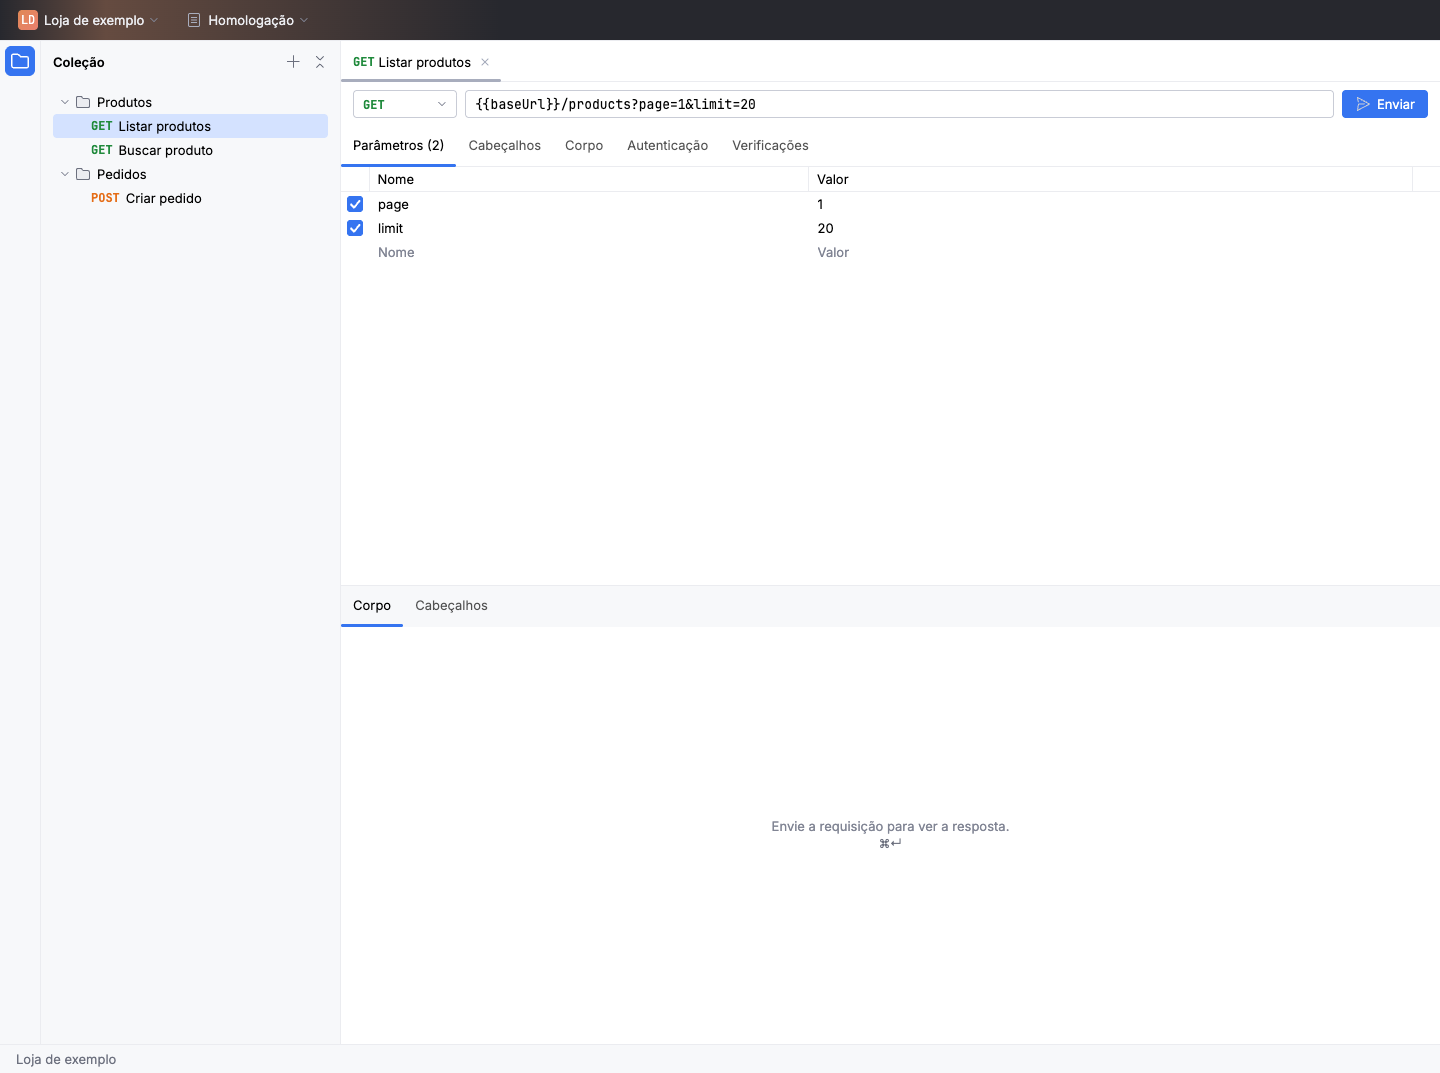Click the Homologação environment icon
Screen dimensions: 1440x1073
[x=194, y=20]
